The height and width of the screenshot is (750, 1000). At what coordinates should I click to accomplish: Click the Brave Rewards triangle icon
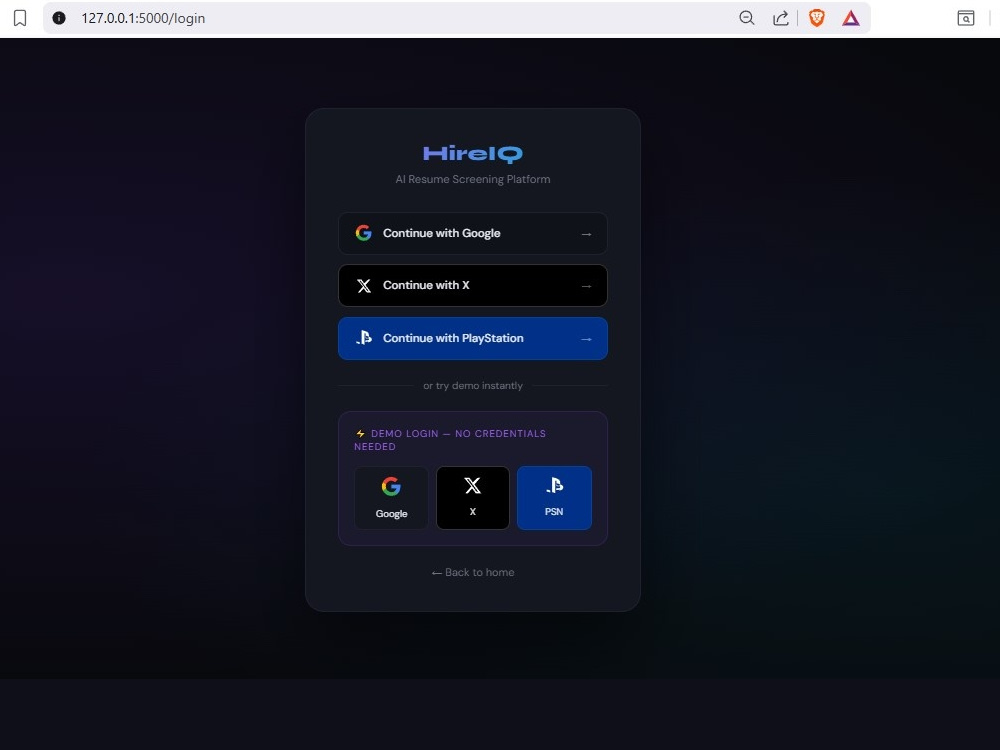click(851, 18)
